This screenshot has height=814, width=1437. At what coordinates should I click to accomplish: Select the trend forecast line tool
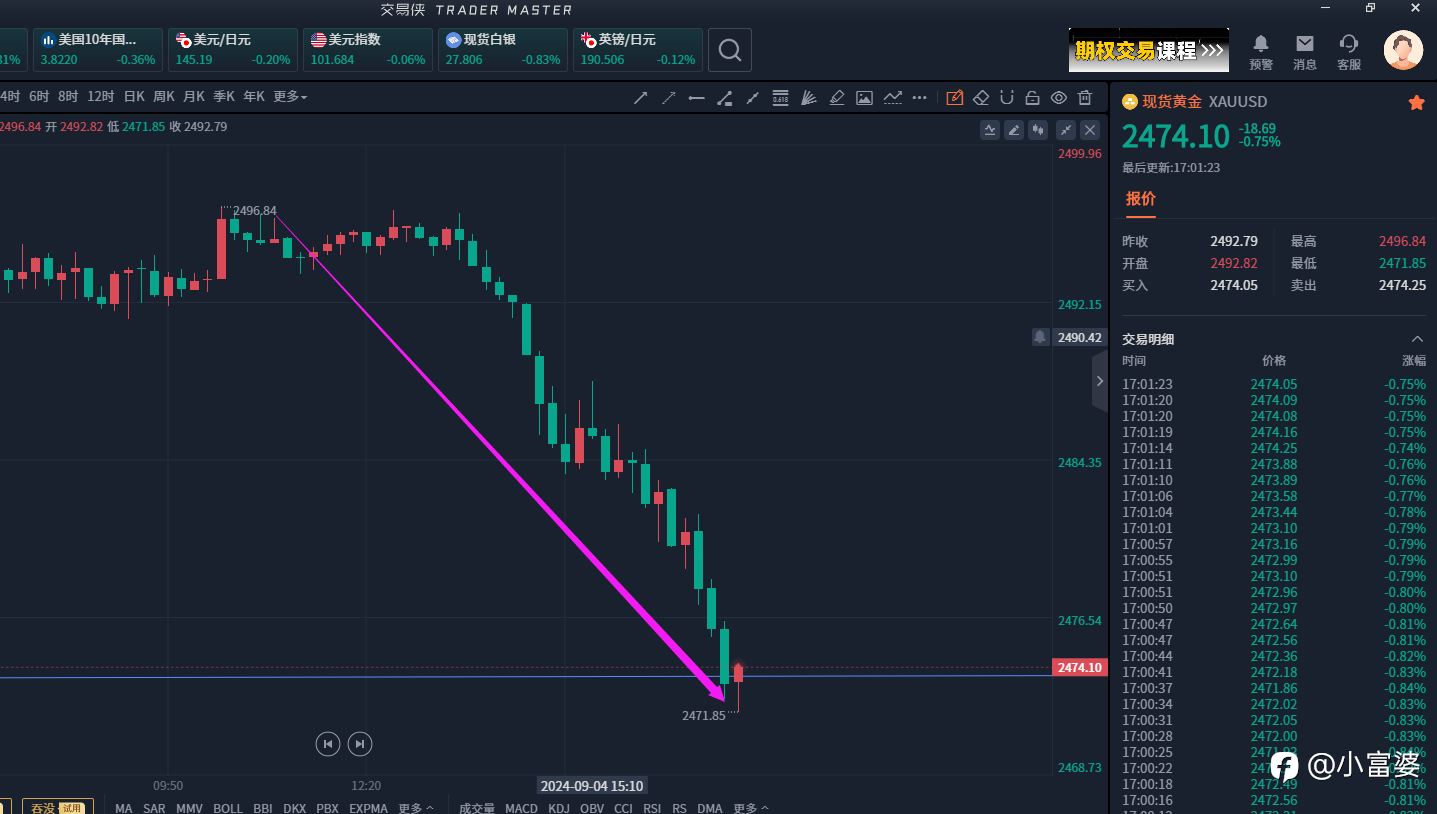[892, 97]
